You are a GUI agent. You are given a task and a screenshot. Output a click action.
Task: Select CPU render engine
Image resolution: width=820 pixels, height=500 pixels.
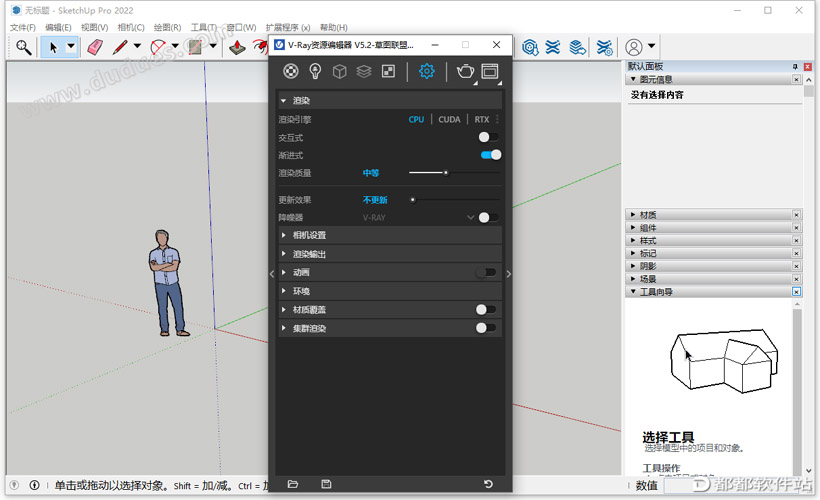coord(416,120)
